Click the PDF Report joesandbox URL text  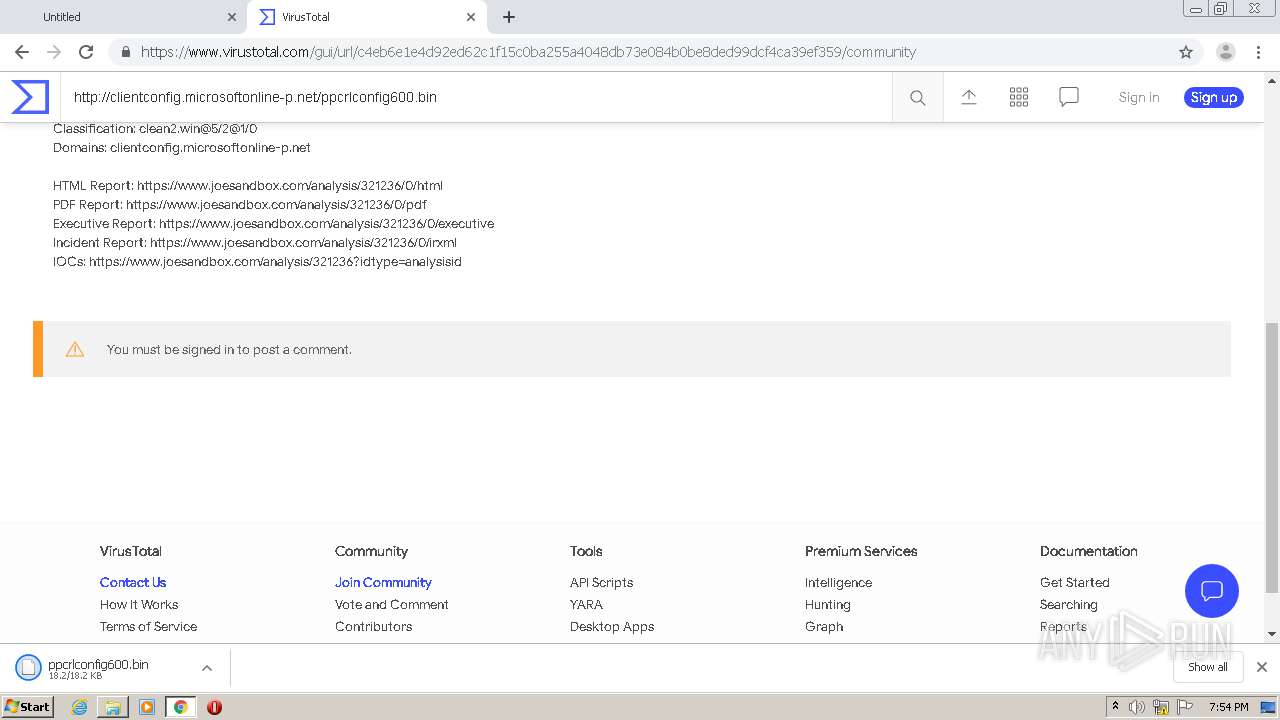pyautogui.click(x=276, y=204)
